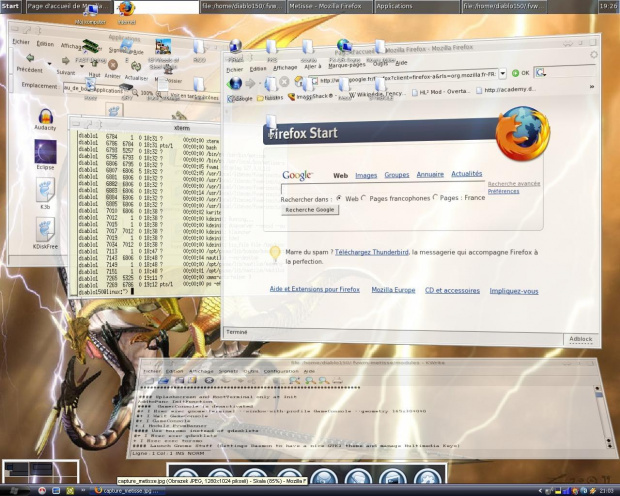Select the Pages : France radio button

click(x=435, y=197)
